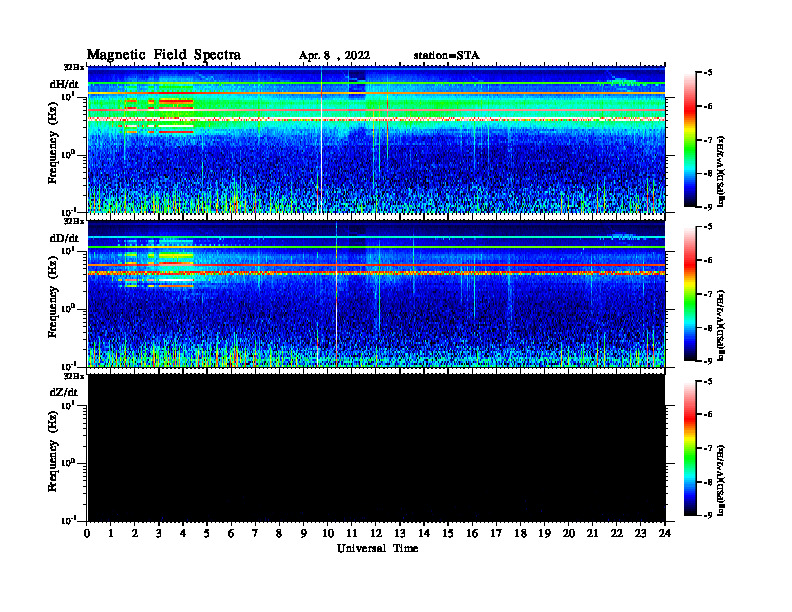Click the dD/dt color bar
Screen dimensions: 792x612
coord(690,294)
